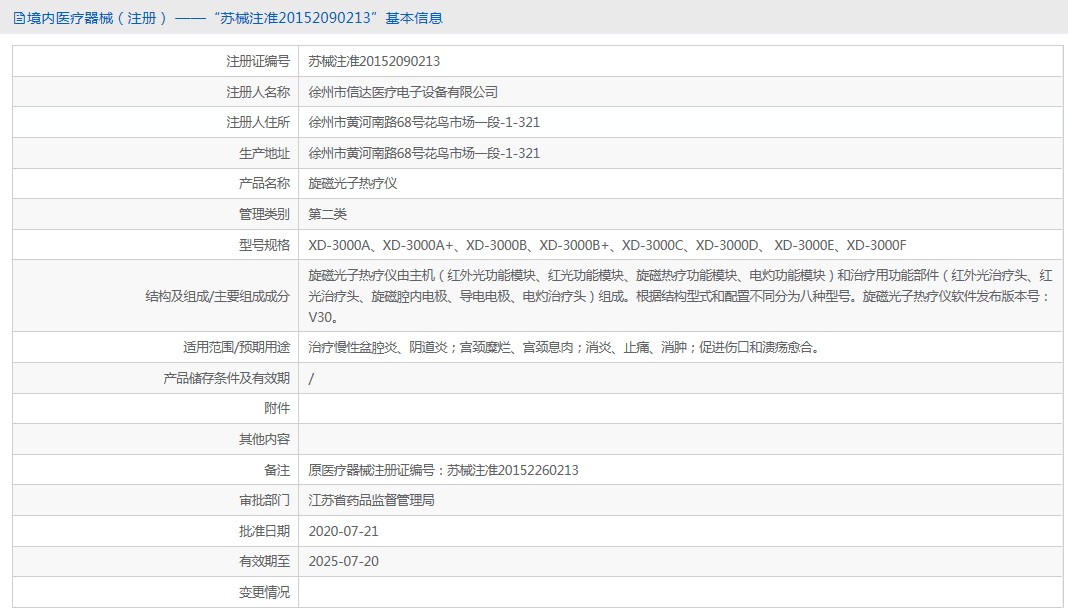Image resolution: width=1068 pixels, height=608 pixels.
Task: Click the label 生产地址
Action: (x=264, y=153)
